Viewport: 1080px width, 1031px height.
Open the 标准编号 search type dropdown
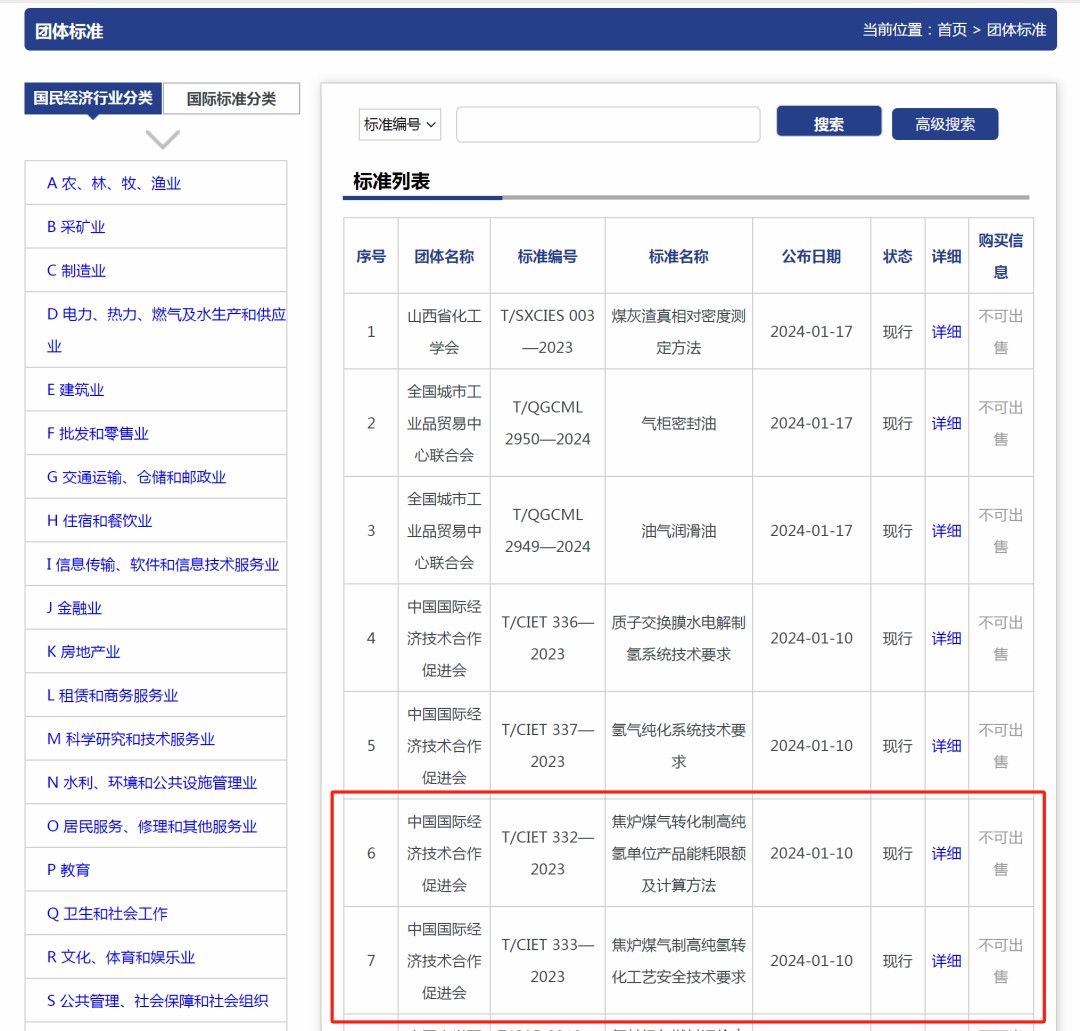point(400,125)
